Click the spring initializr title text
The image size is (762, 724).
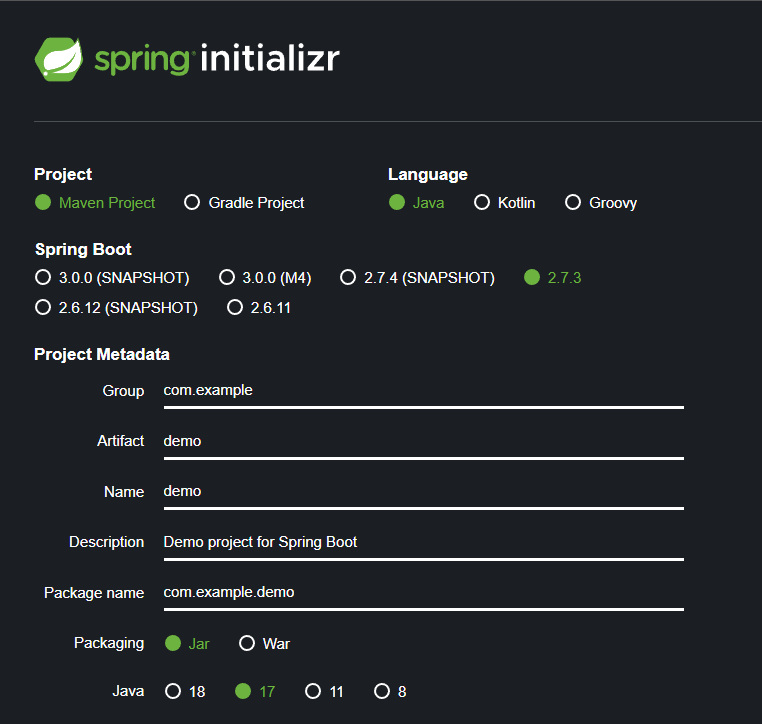click(x=217, y=59)
